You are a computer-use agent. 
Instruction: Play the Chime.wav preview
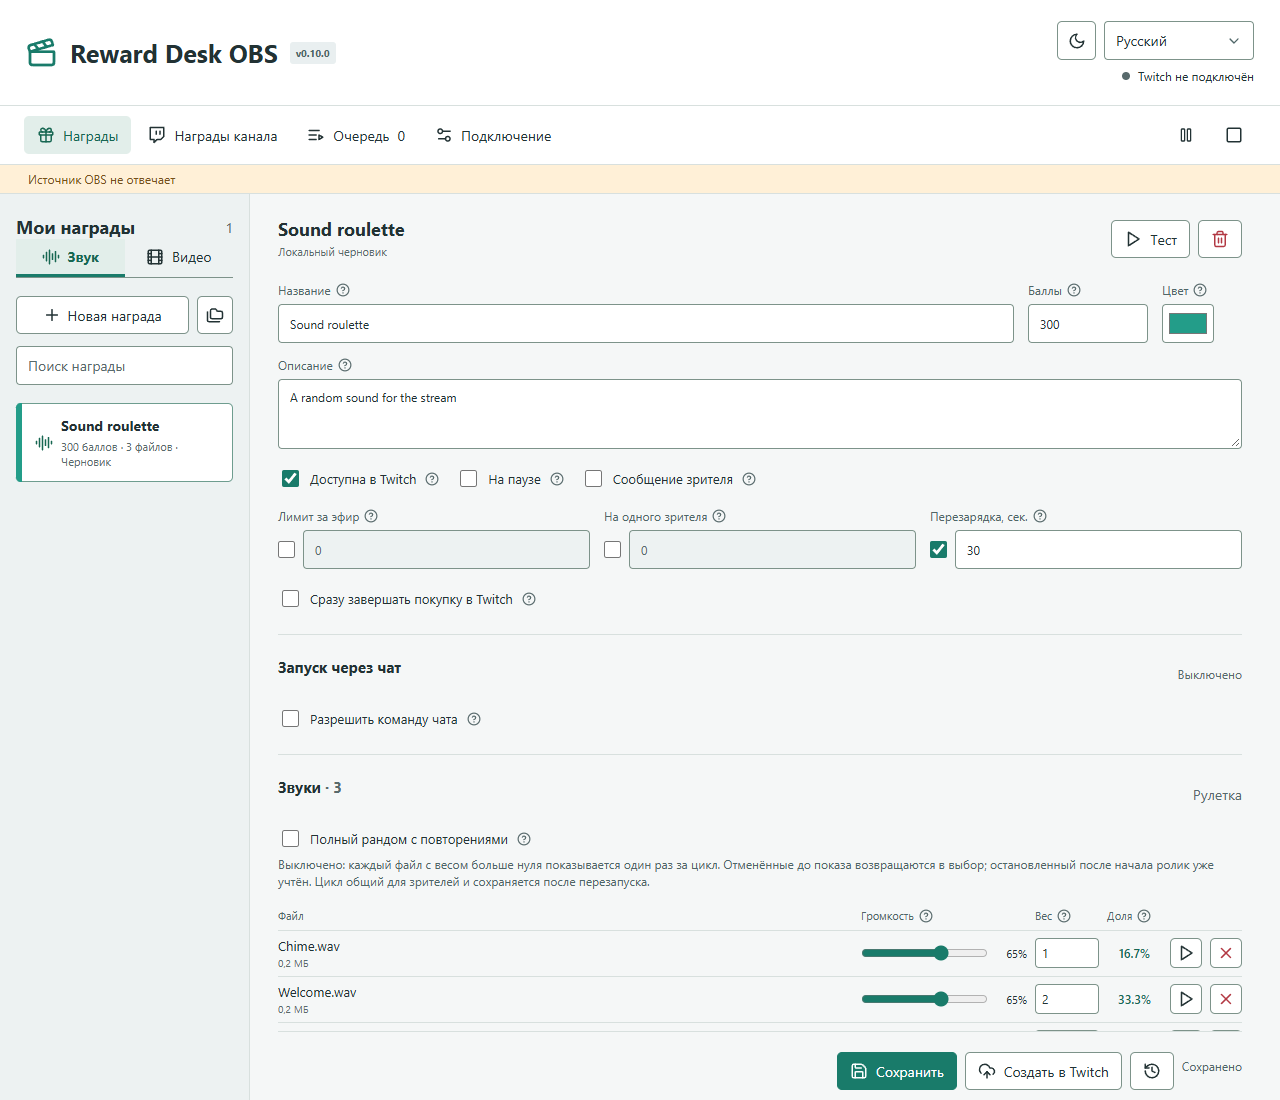tap(1186, 953)
